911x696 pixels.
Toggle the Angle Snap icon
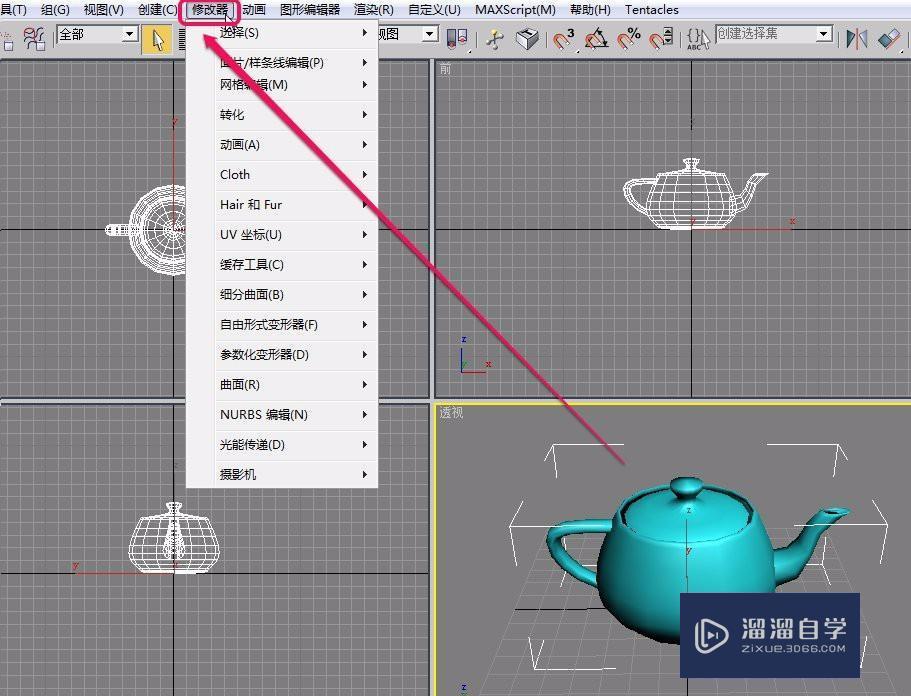(596, 39)
